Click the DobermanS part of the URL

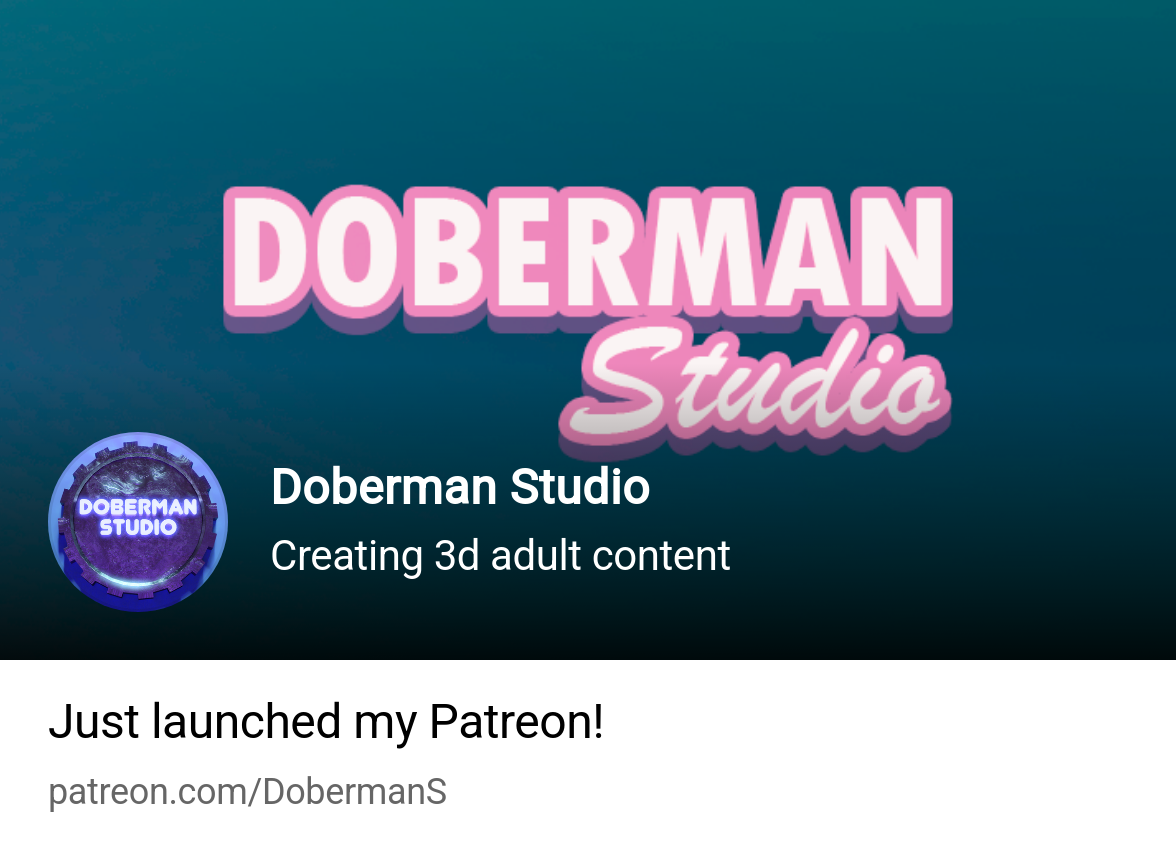click(355, 791)
